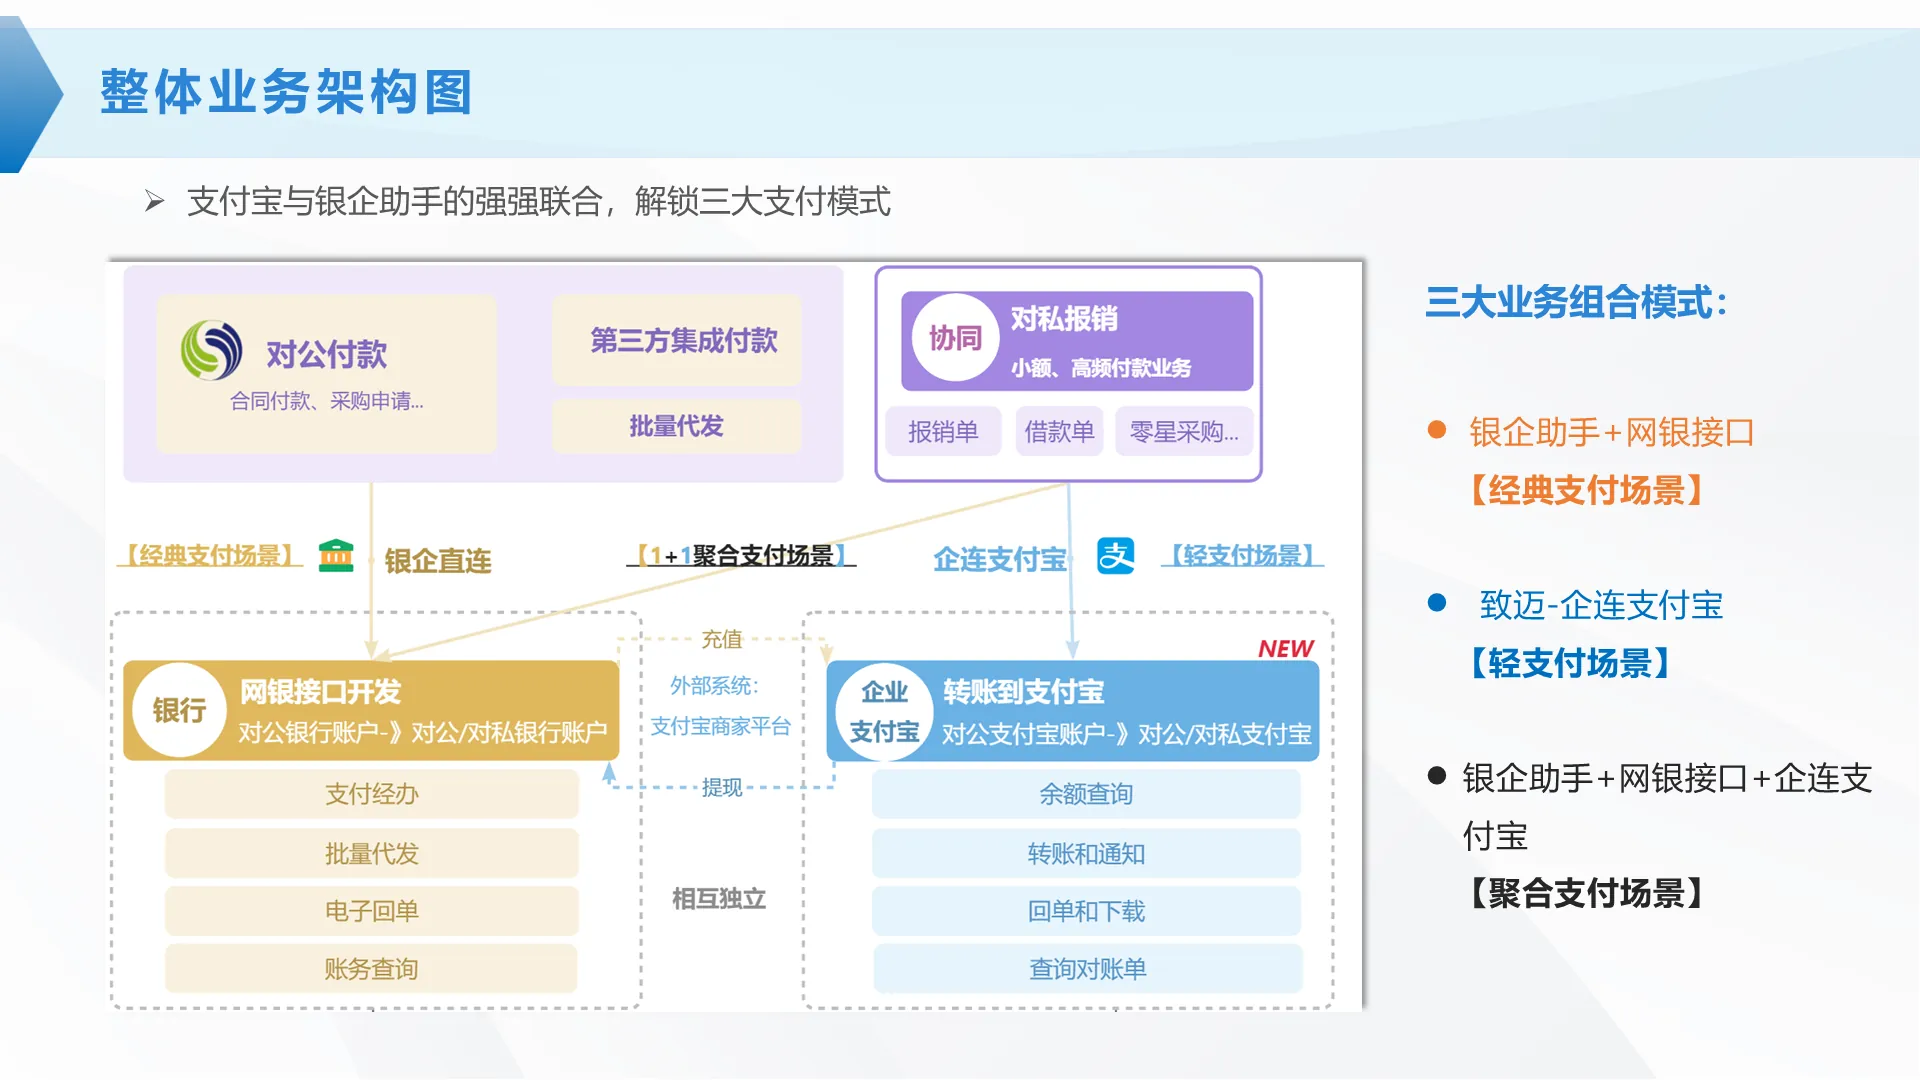1920x1080 pixels.
Task: Click the 回单和下载 row
Action: coord(1087,911)
